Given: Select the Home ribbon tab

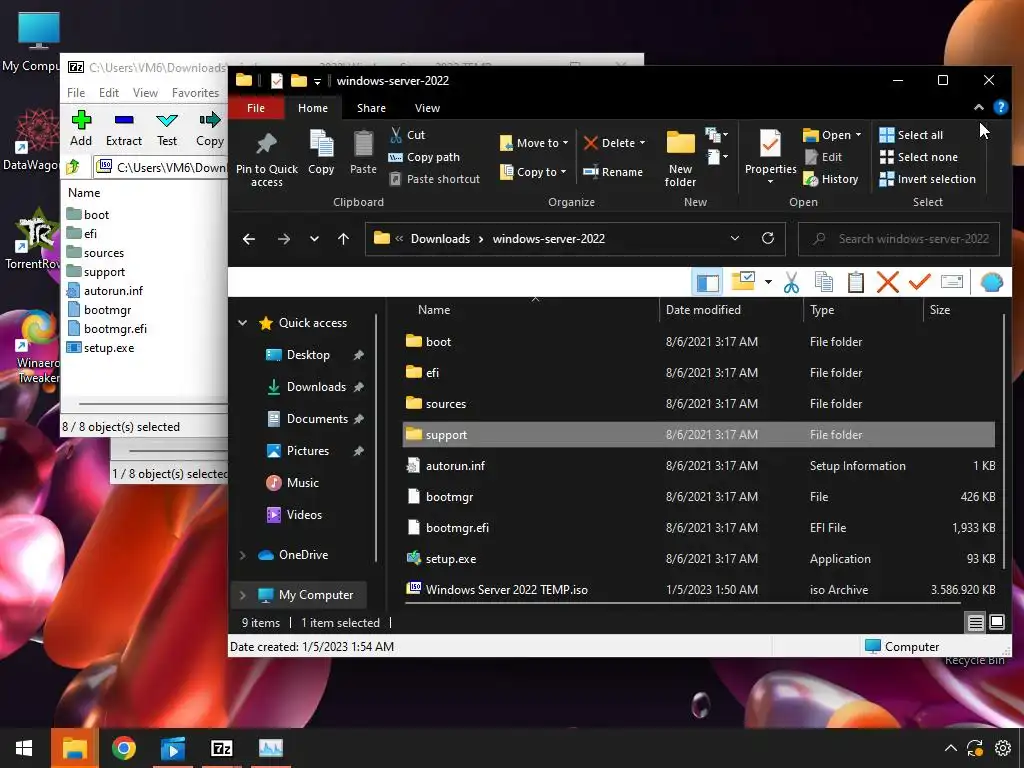Looking at the screenshot, I should [x=313, y=108].
